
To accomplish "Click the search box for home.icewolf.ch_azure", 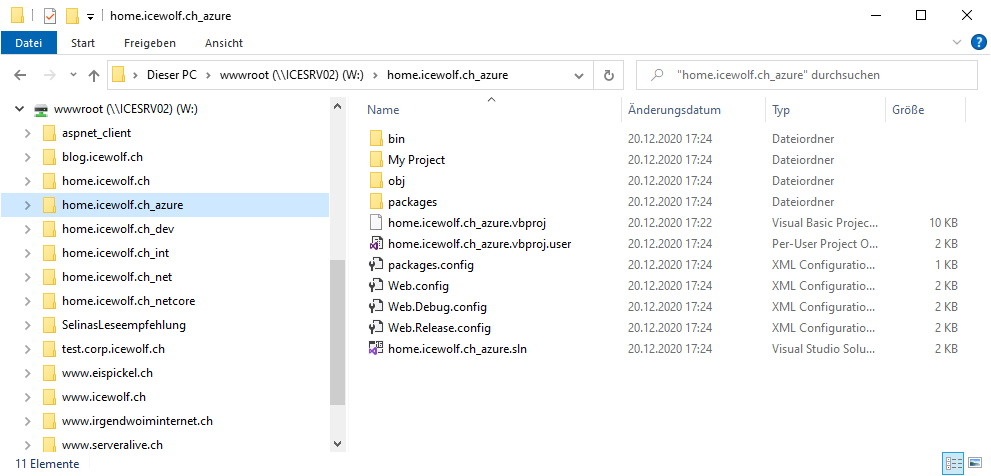I will click(806, 75).
